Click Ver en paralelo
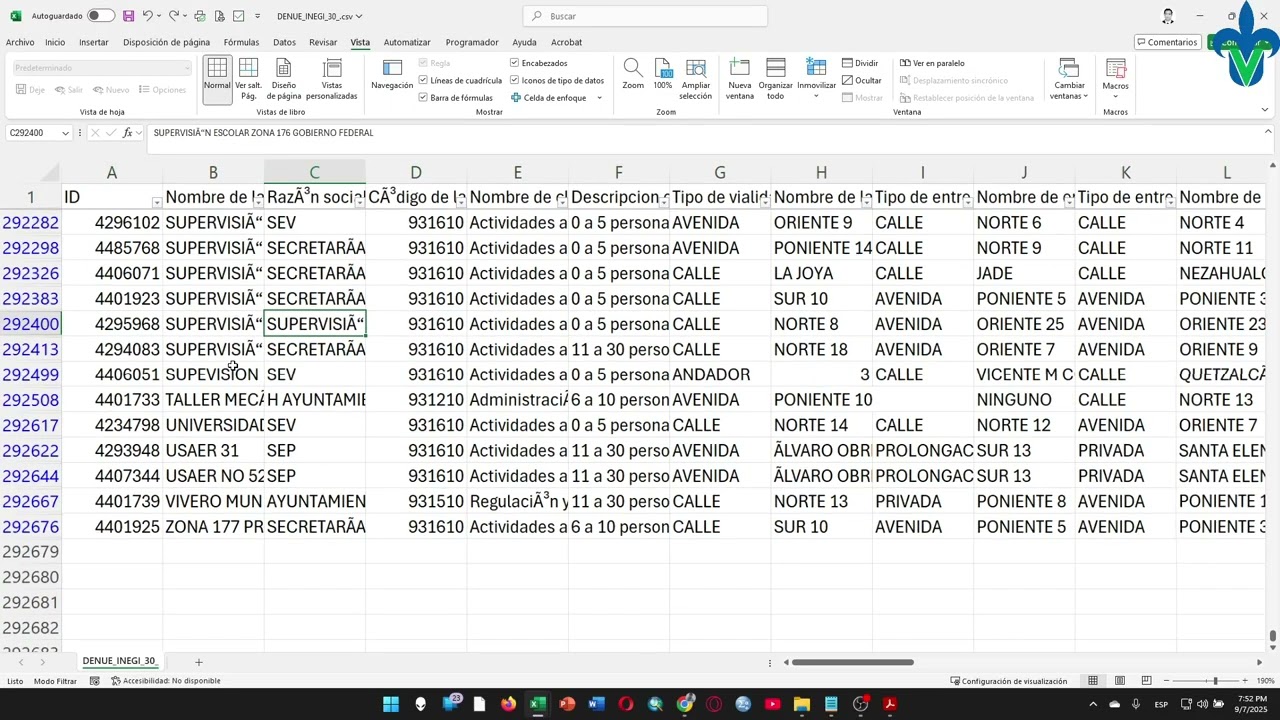This screenshot has width=1280, height=720. 932,63
